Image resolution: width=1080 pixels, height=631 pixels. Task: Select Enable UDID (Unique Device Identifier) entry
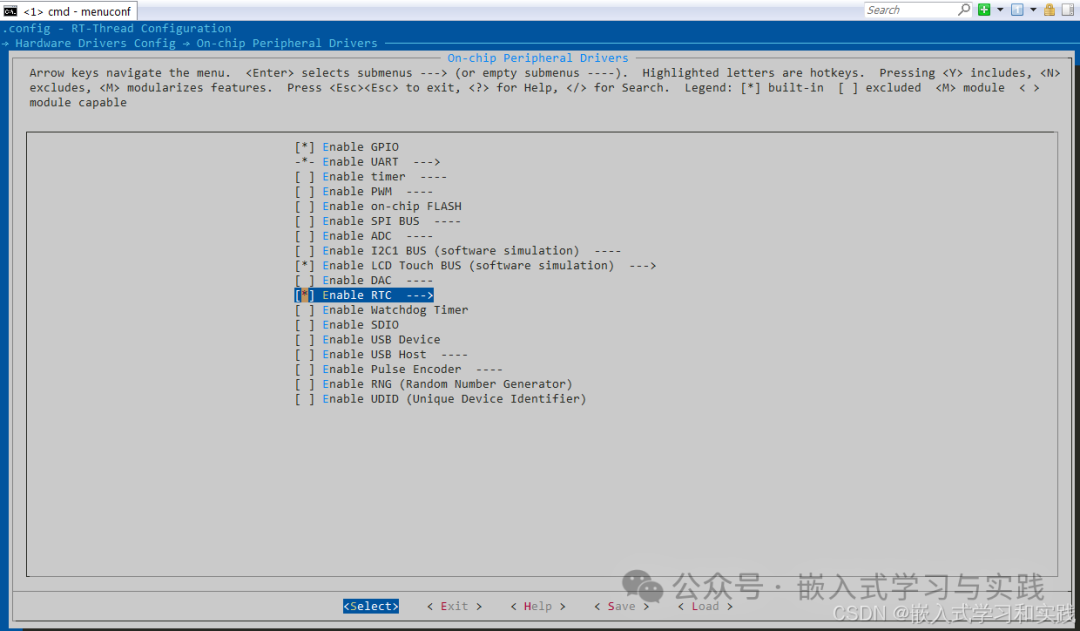click(x=441, y=399)
